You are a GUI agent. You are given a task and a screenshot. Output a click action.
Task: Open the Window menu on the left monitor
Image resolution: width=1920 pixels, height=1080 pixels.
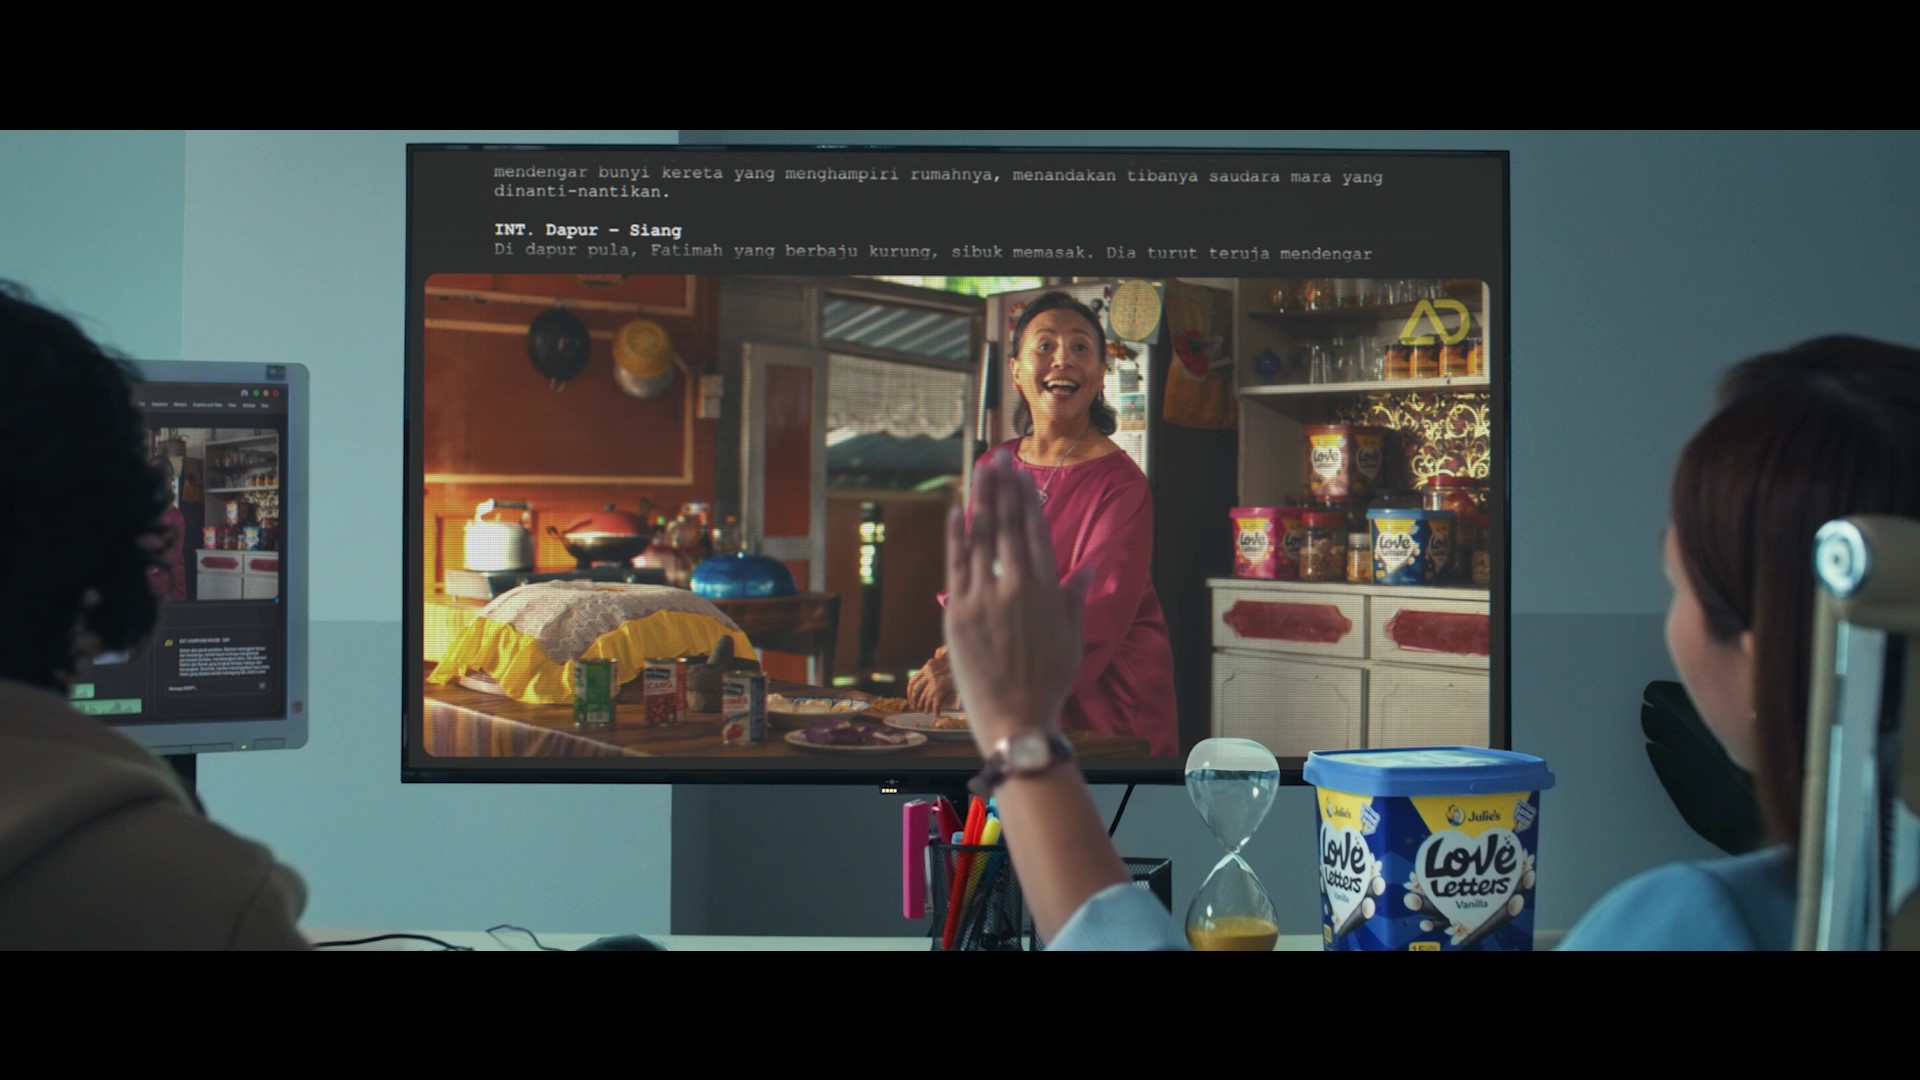(249, 405)
